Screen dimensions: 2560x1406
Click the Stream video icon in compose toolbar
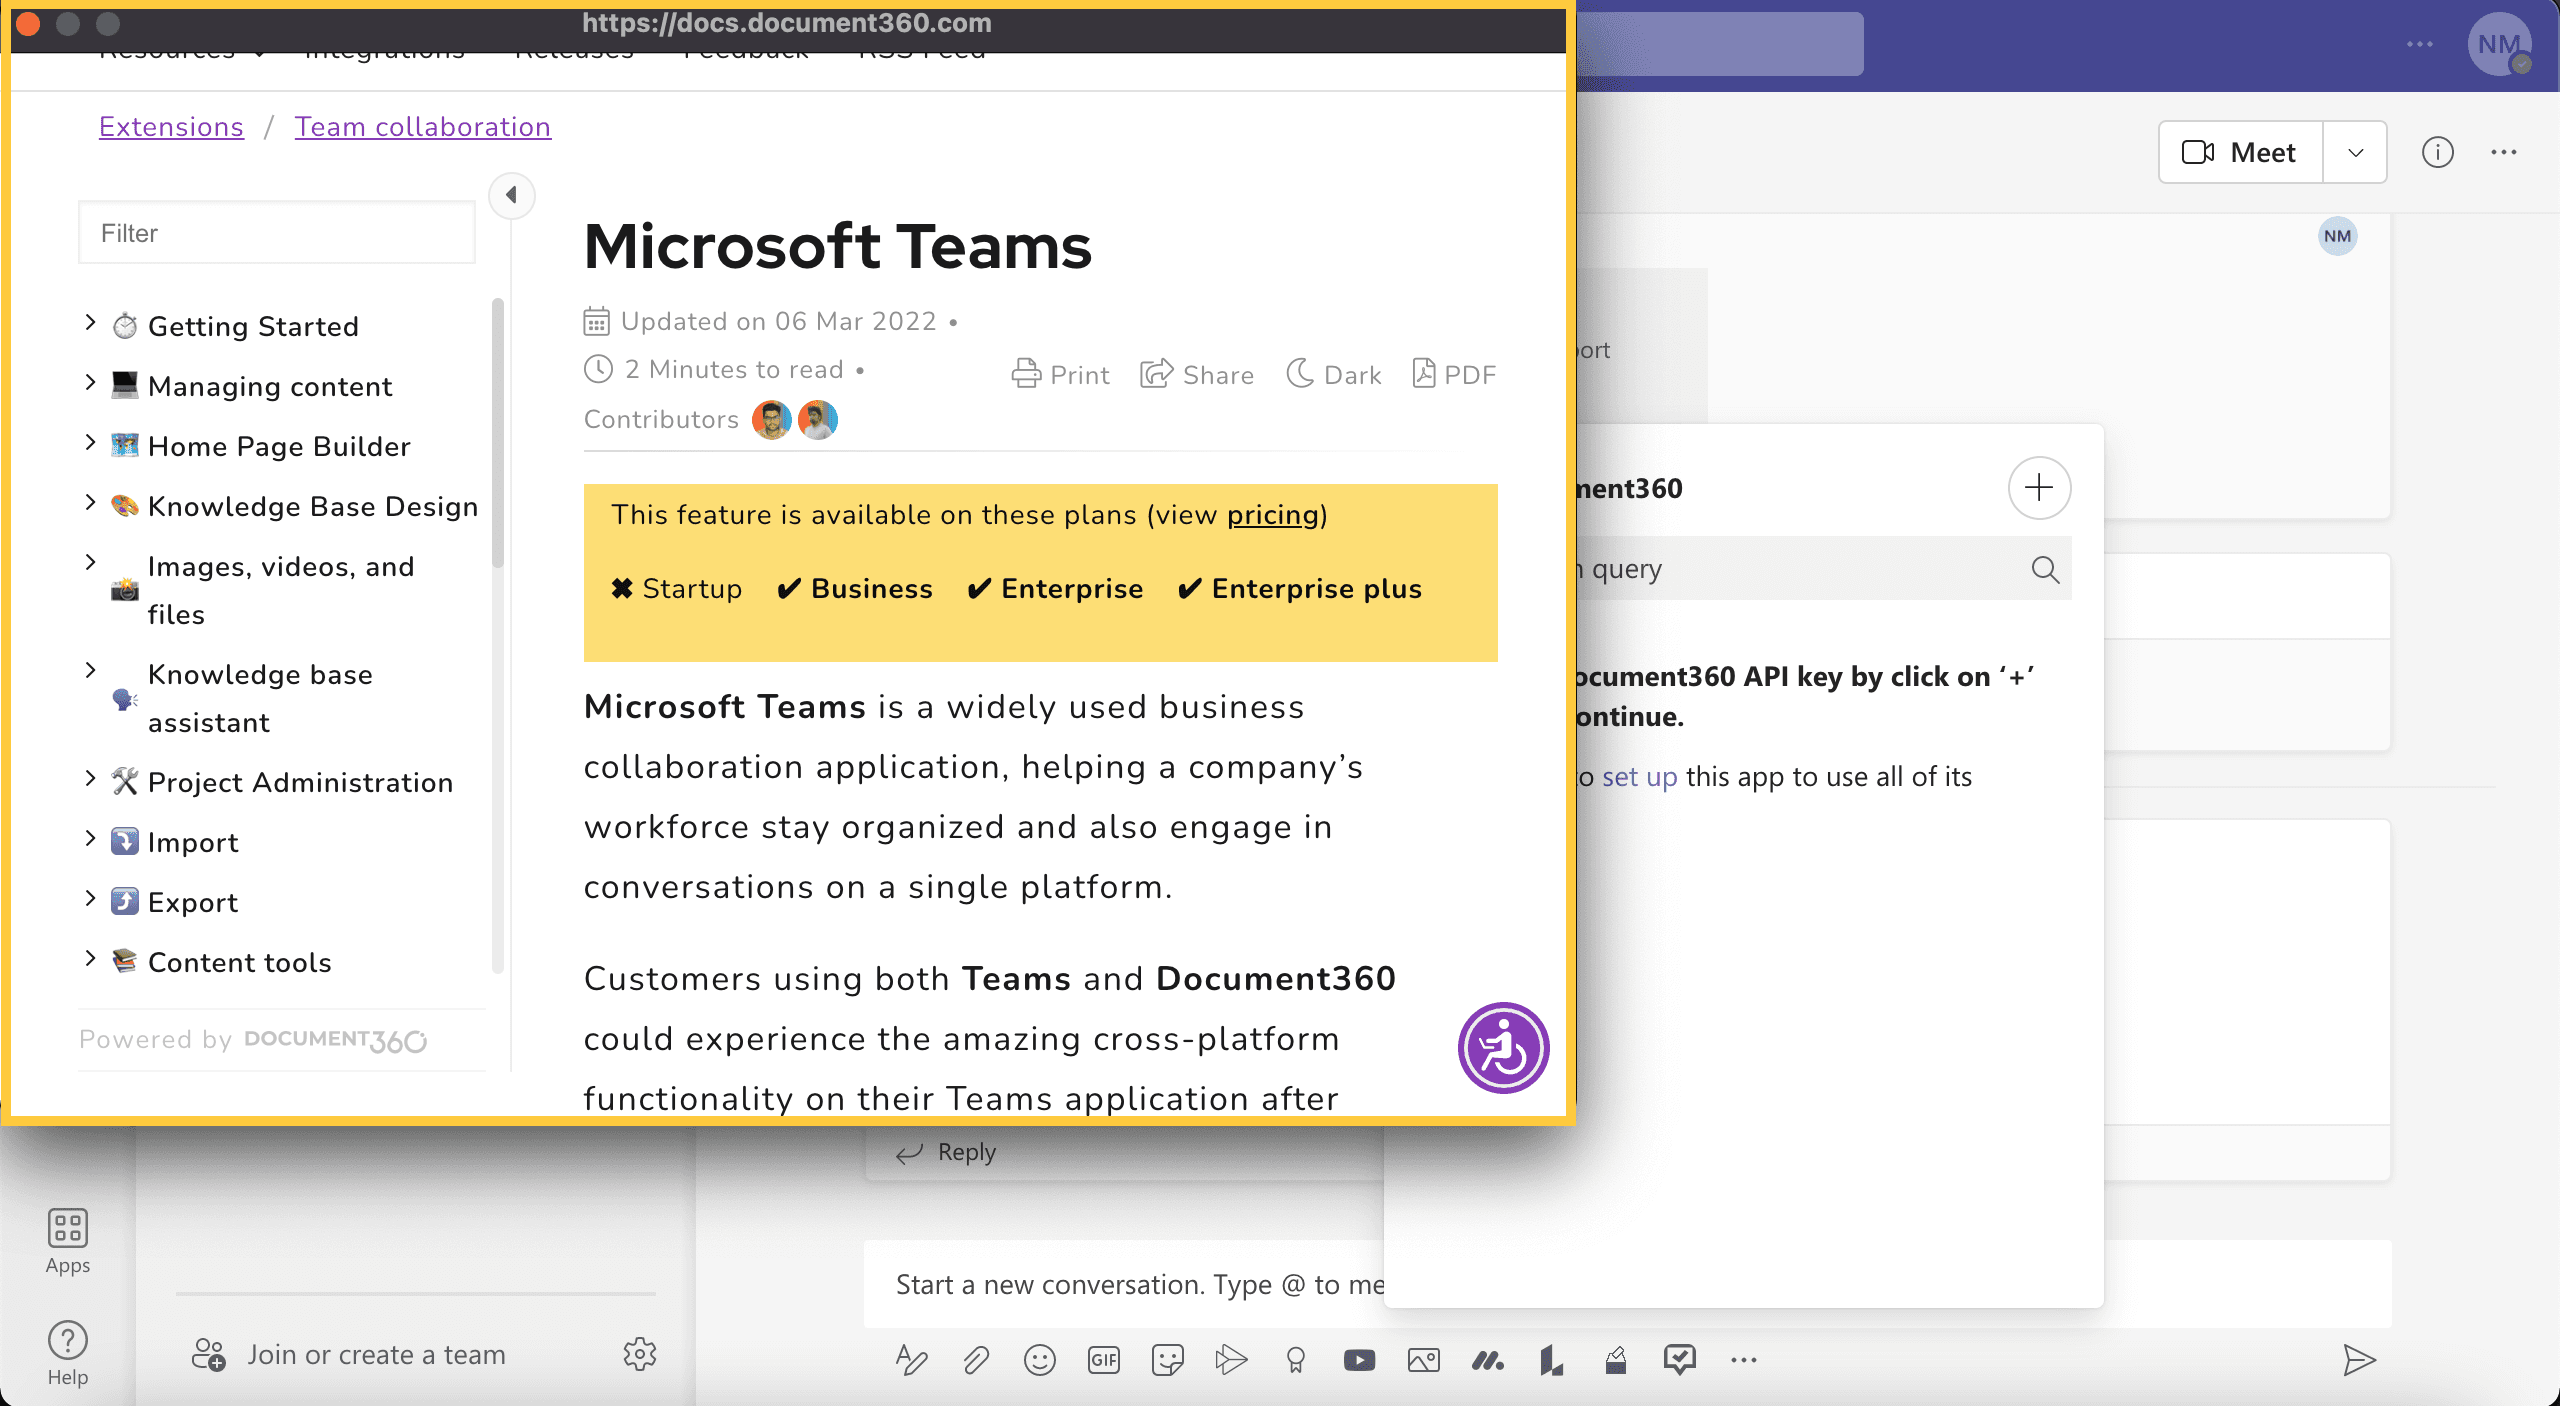coord(1231,1359)
